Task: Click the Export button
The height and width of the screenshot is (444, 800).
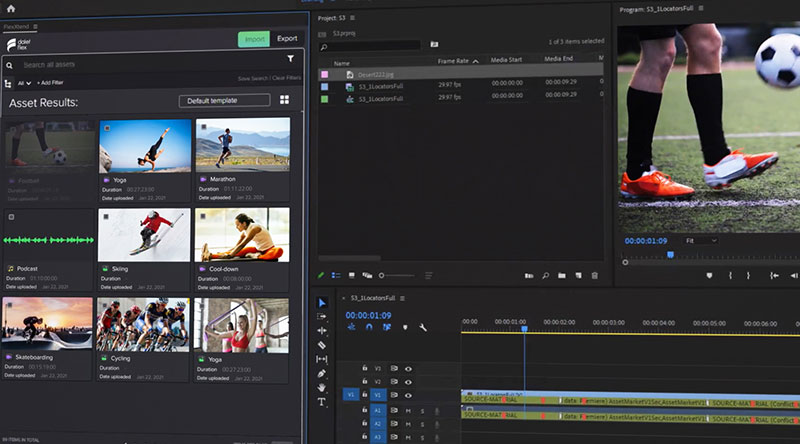Action: pos(287,39)
